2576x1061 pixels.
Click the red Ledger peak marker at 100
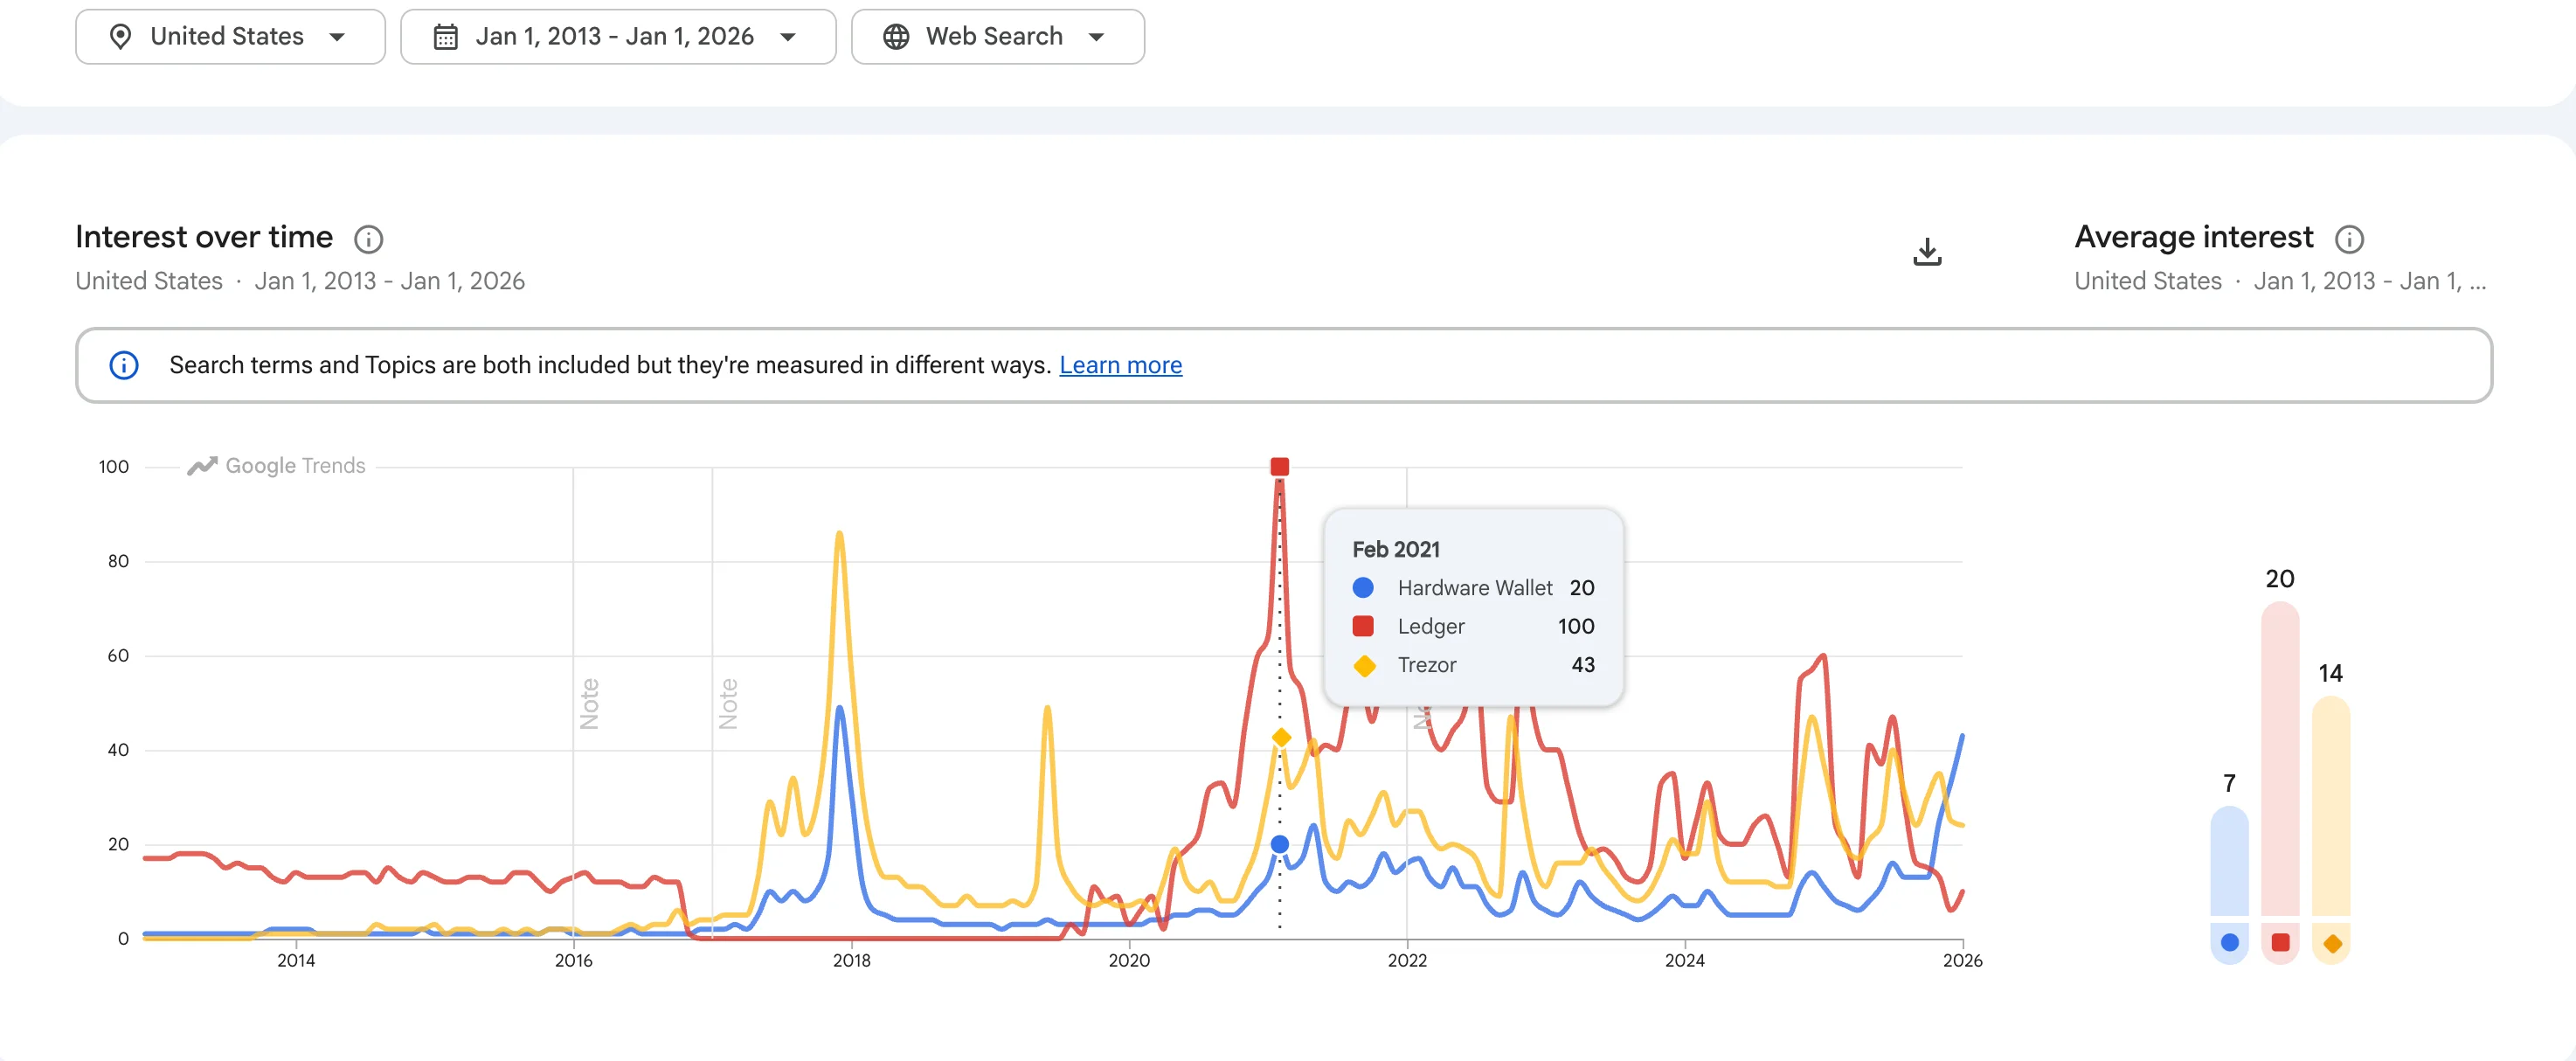click(1279, 467)
